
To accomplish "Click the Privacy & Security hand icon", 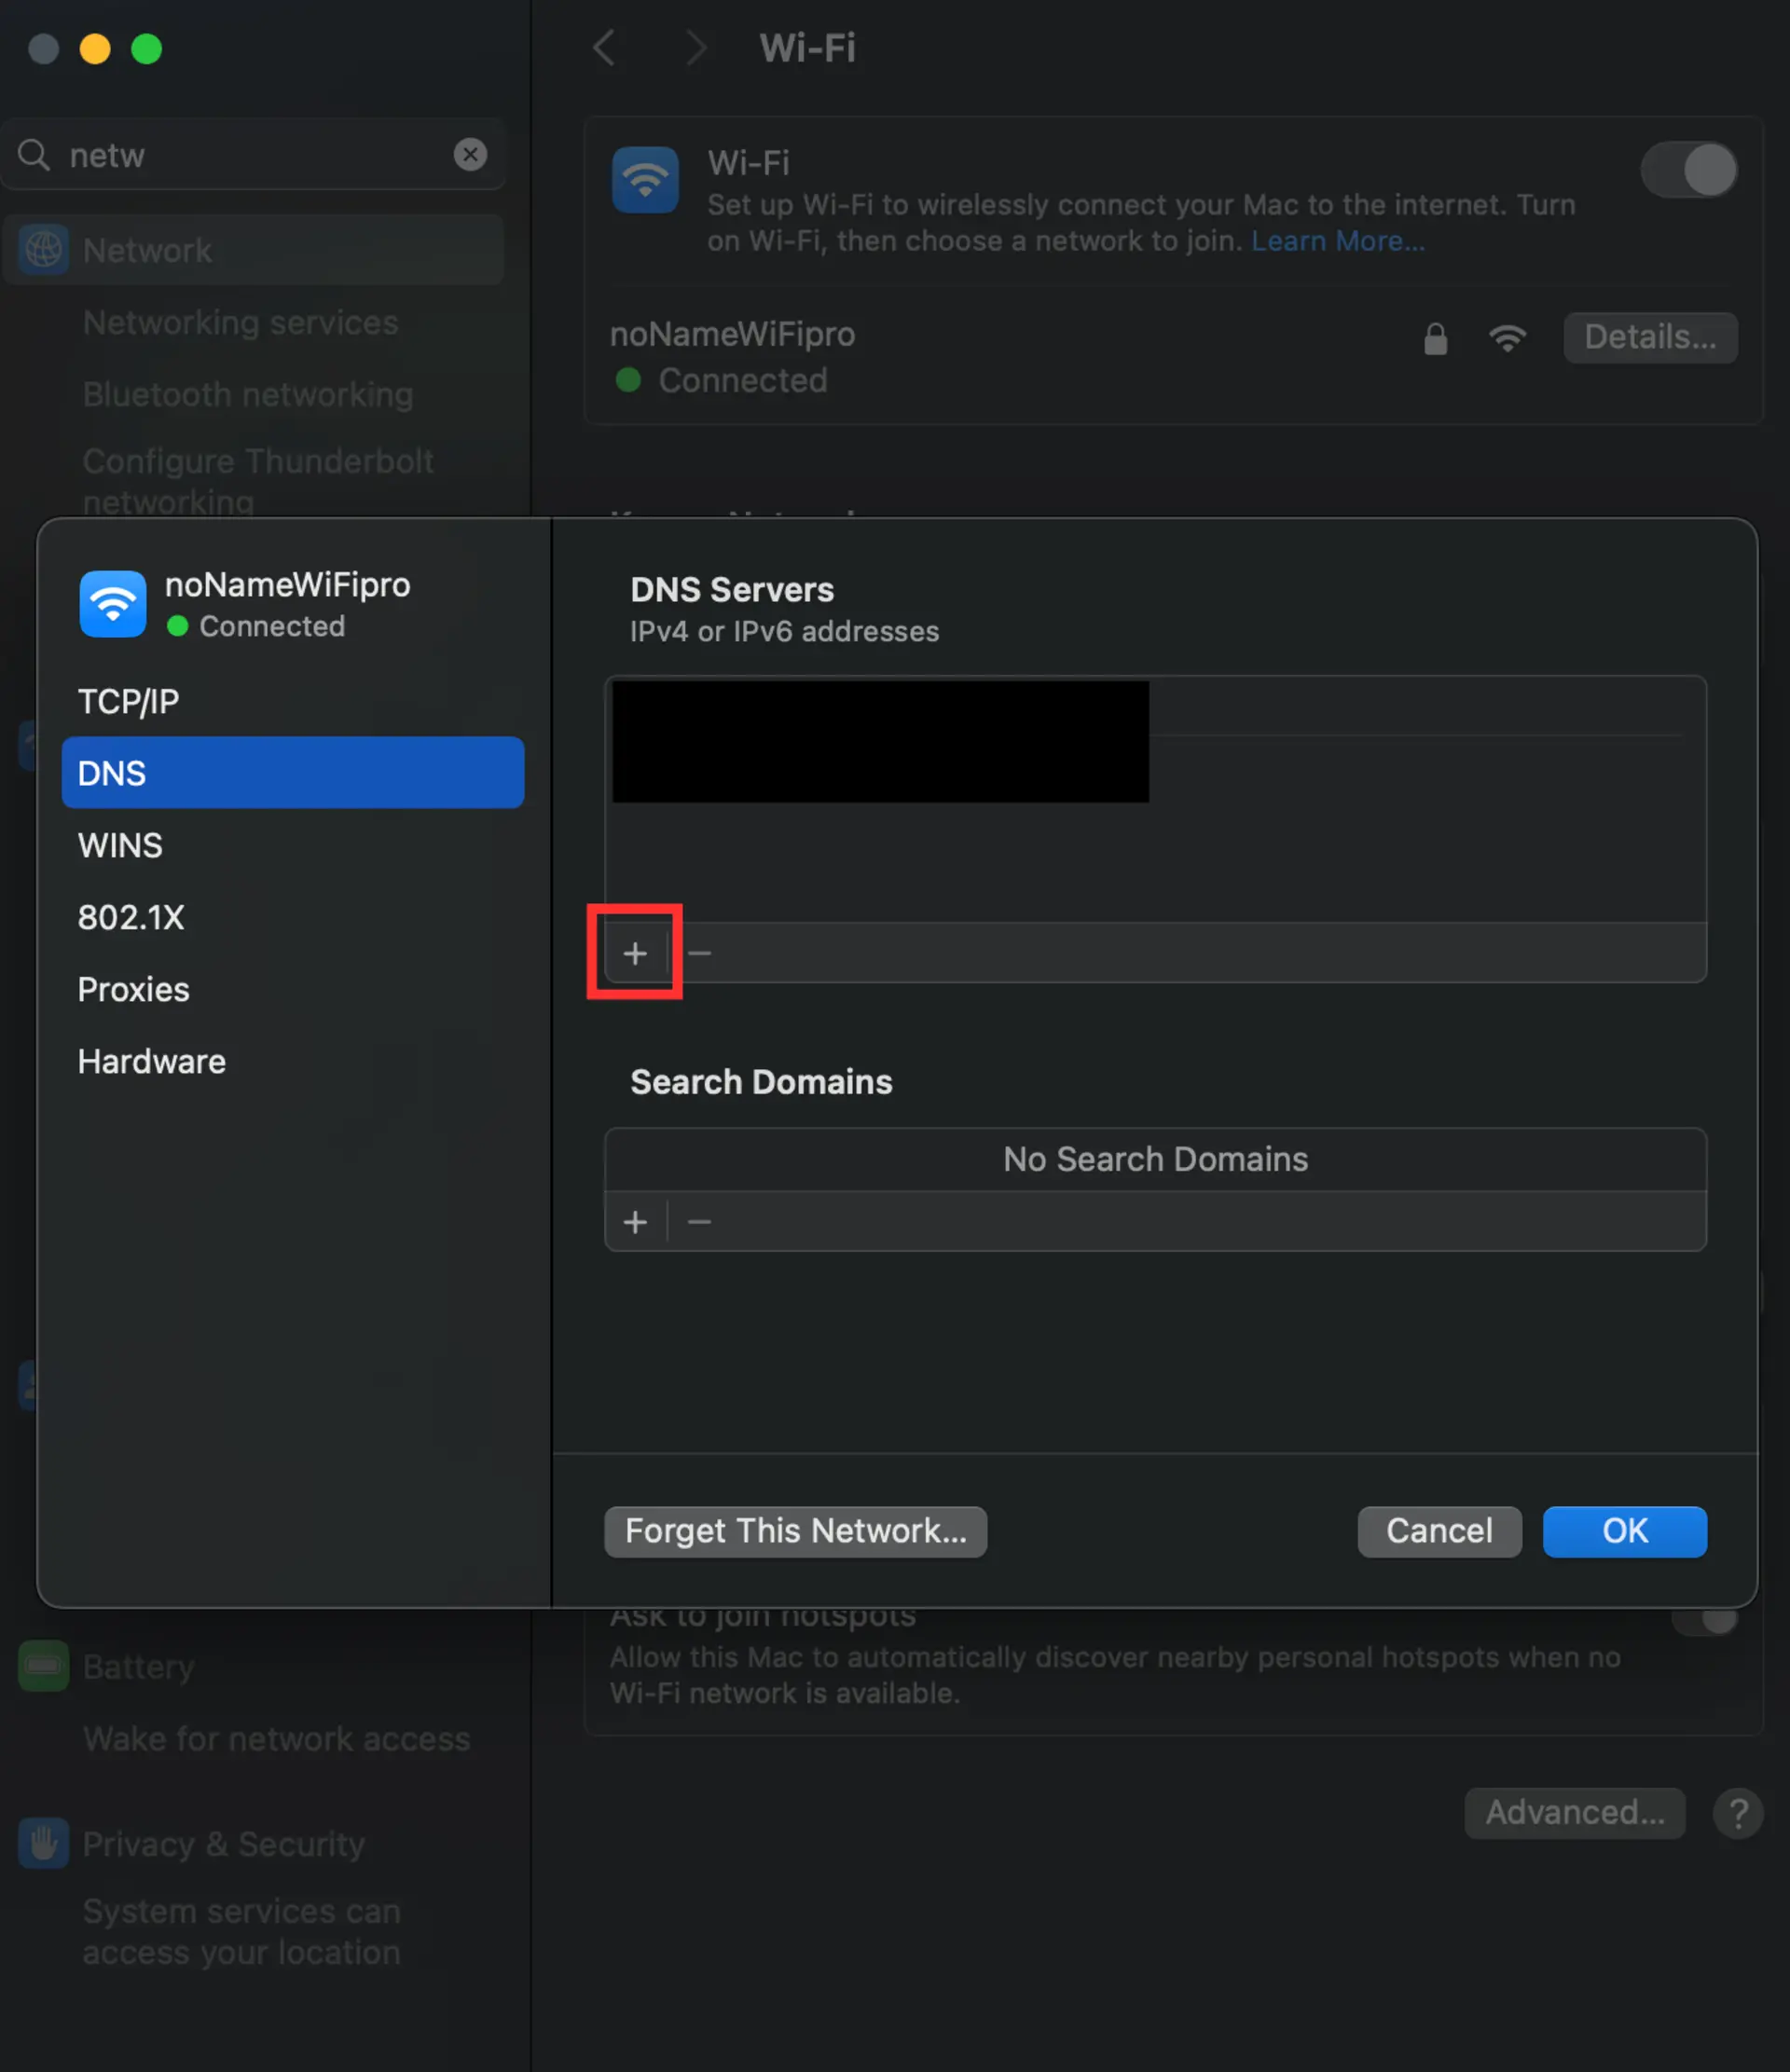I will [44, 1842].
